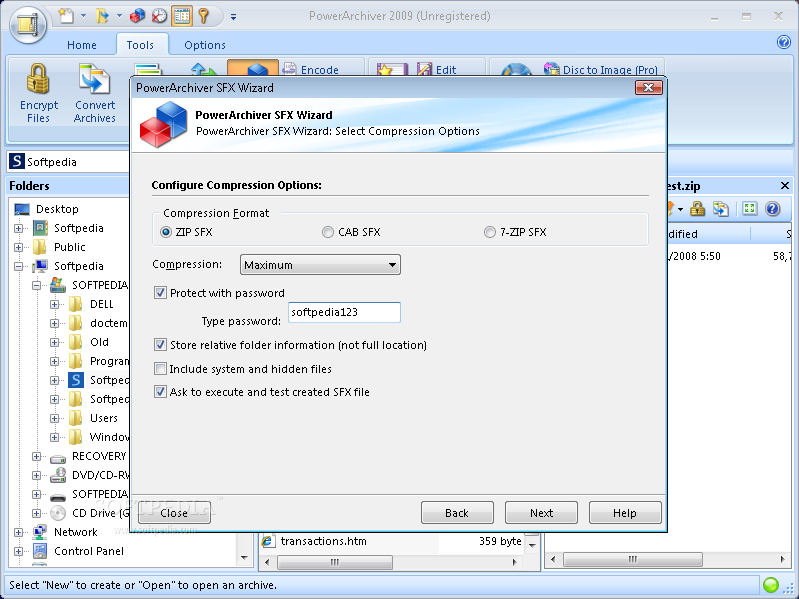Close the SFX Wizard with red X button
Screen dimensions: 799x599
point(649,88)
